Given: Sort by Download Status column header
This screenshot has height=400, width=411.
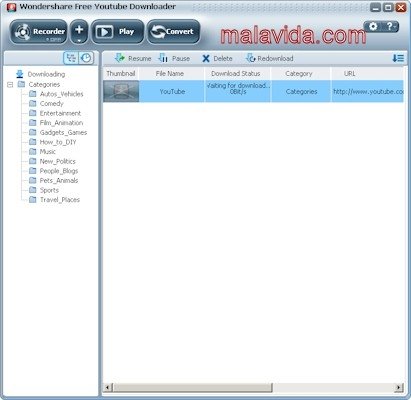Looking at the screenshot, I should [x=237, y=74].
